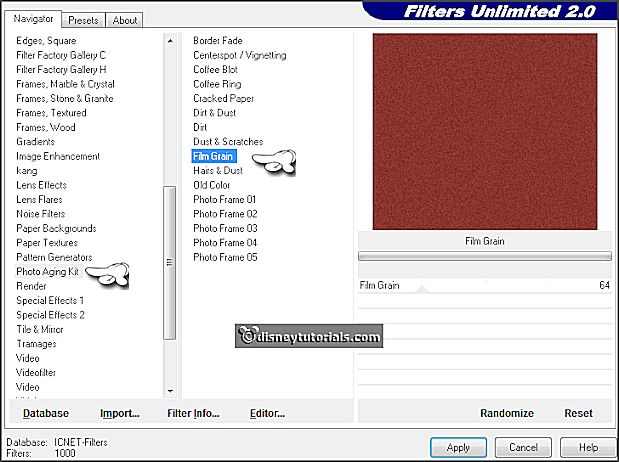Open Filter Info...
This screenshot has width=619, height=462.
tap(193, 413)
